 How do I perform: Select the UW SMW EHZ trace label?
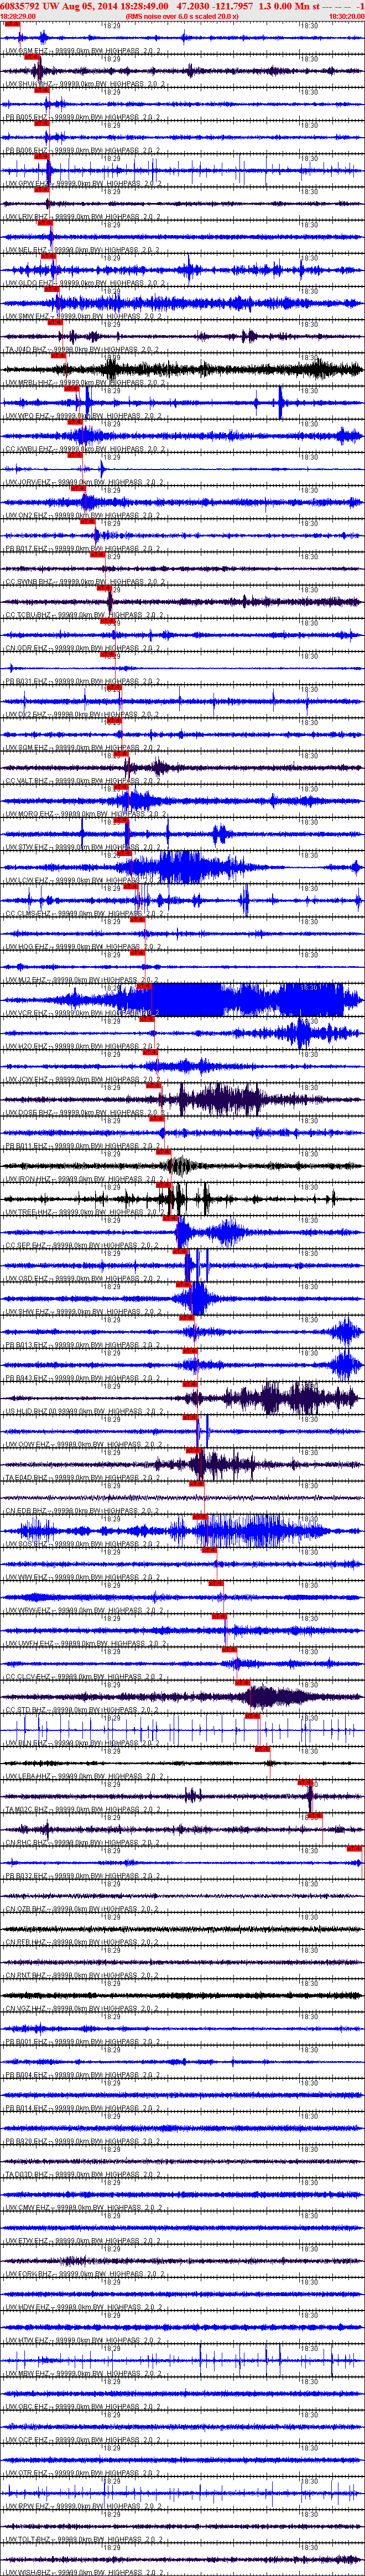tap(84, 315)
